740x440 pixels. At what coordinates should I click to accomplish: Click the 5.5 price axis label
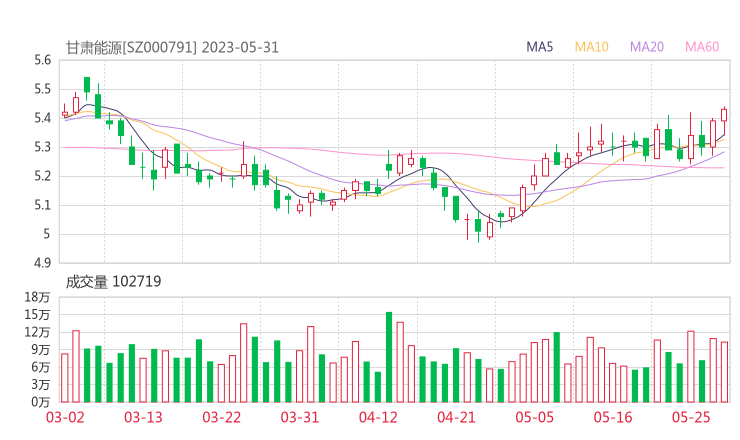click(x=42, y=89)
